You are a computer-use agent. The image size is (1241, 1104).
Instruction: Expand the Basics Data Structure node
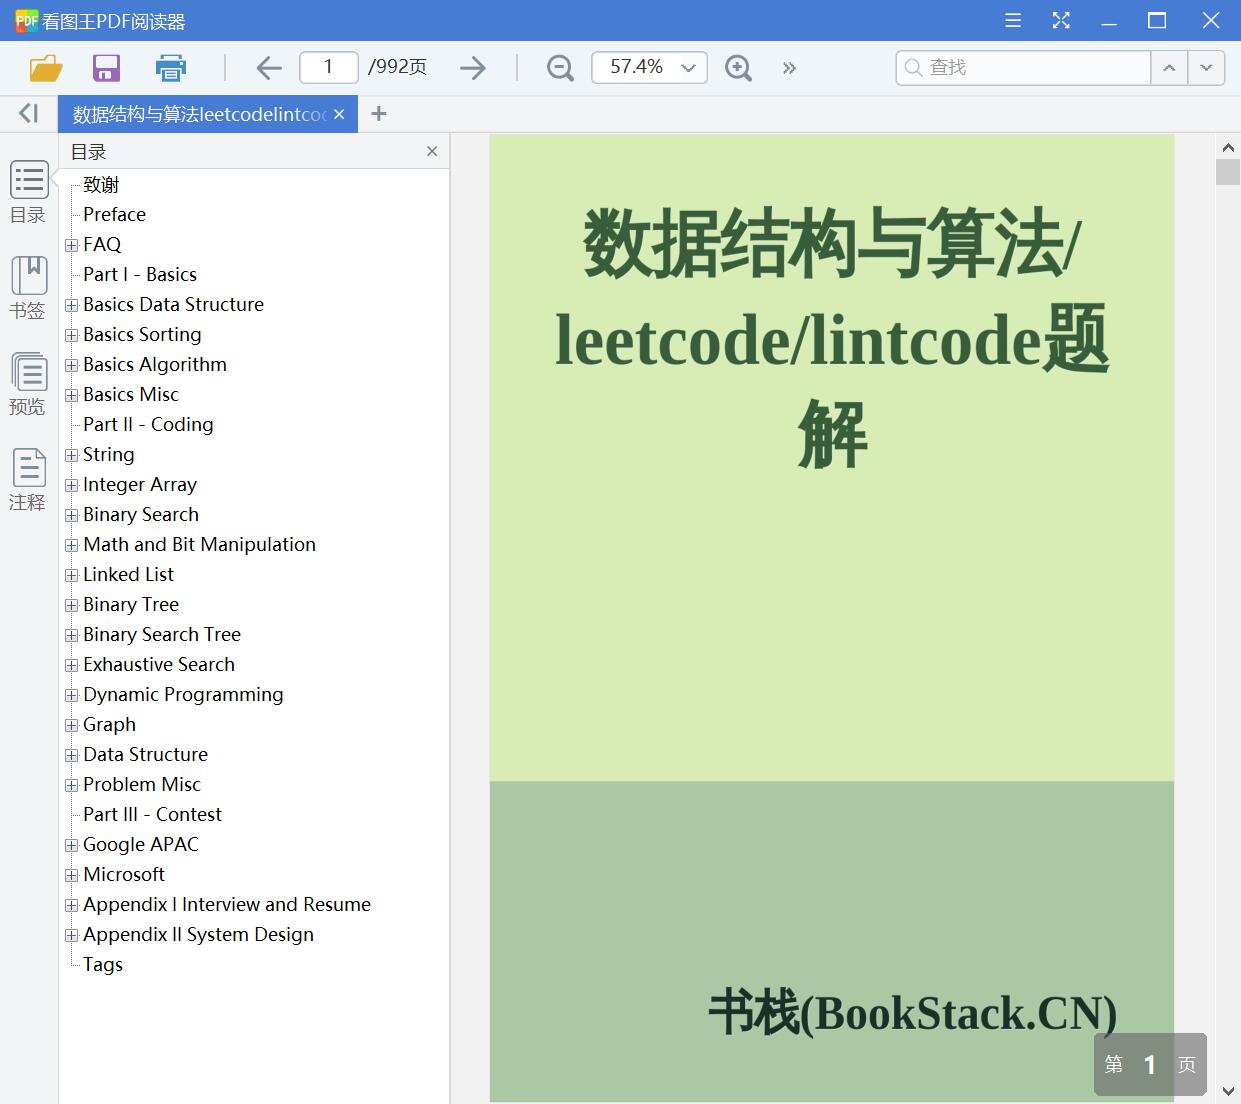pyautogui.click(x=71, y=305)
